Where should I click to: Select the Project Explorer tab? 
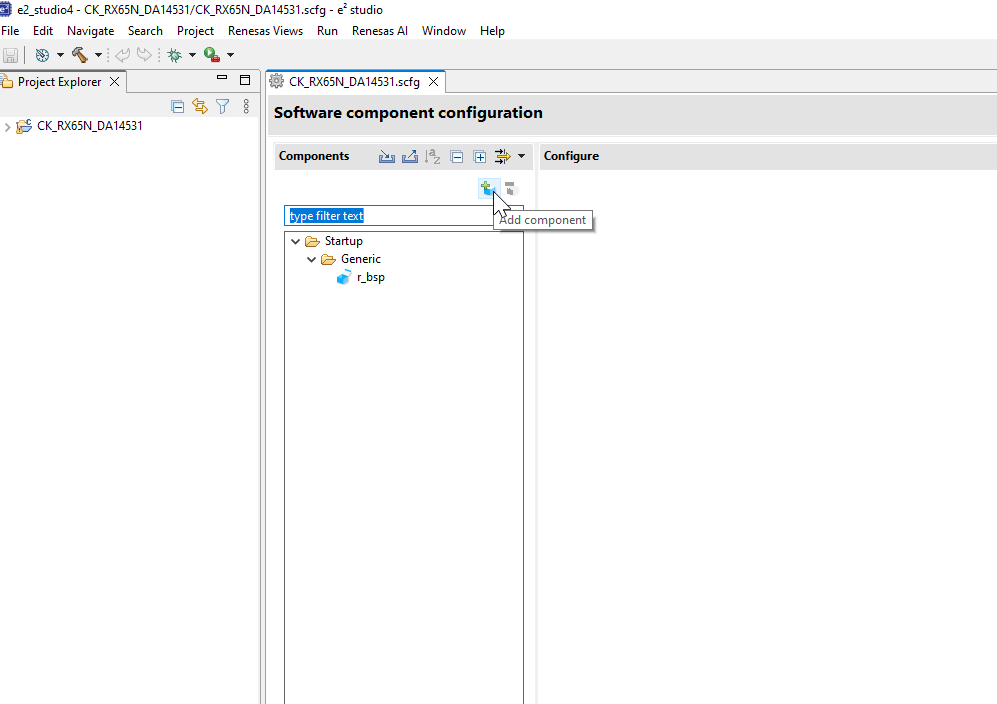(59, 82)
